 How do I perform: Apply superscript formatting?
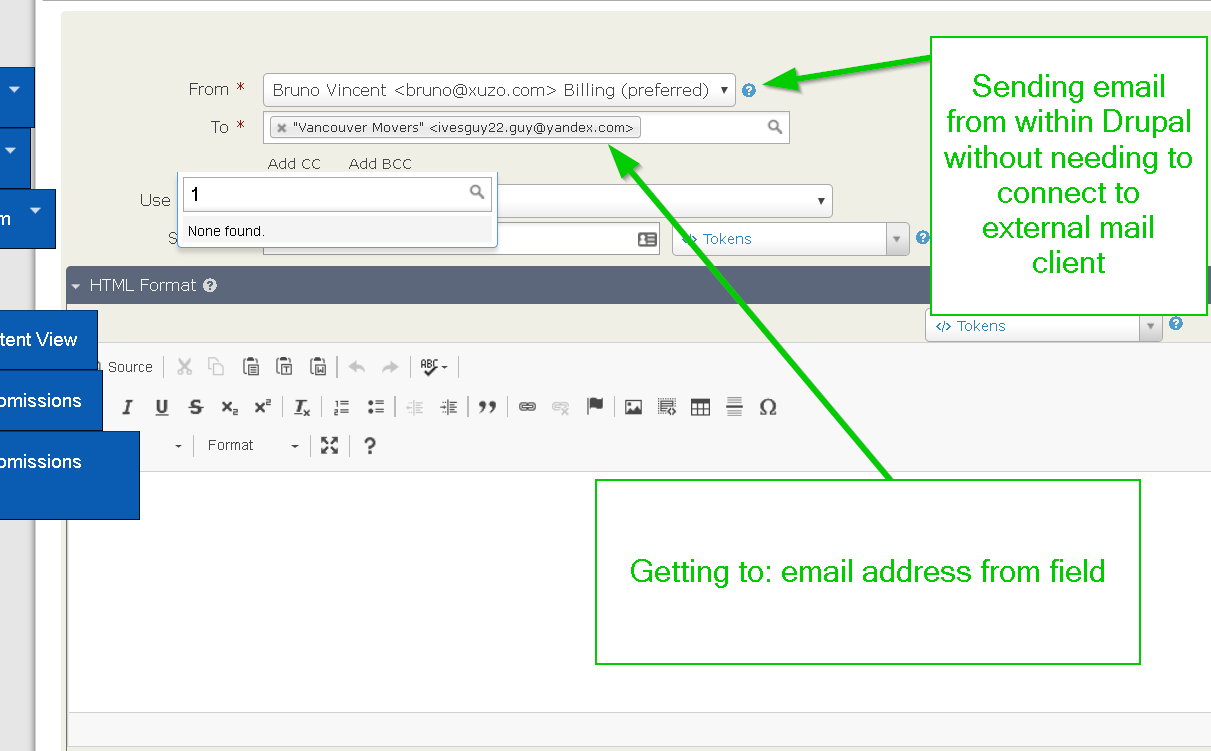pos(262,407)
